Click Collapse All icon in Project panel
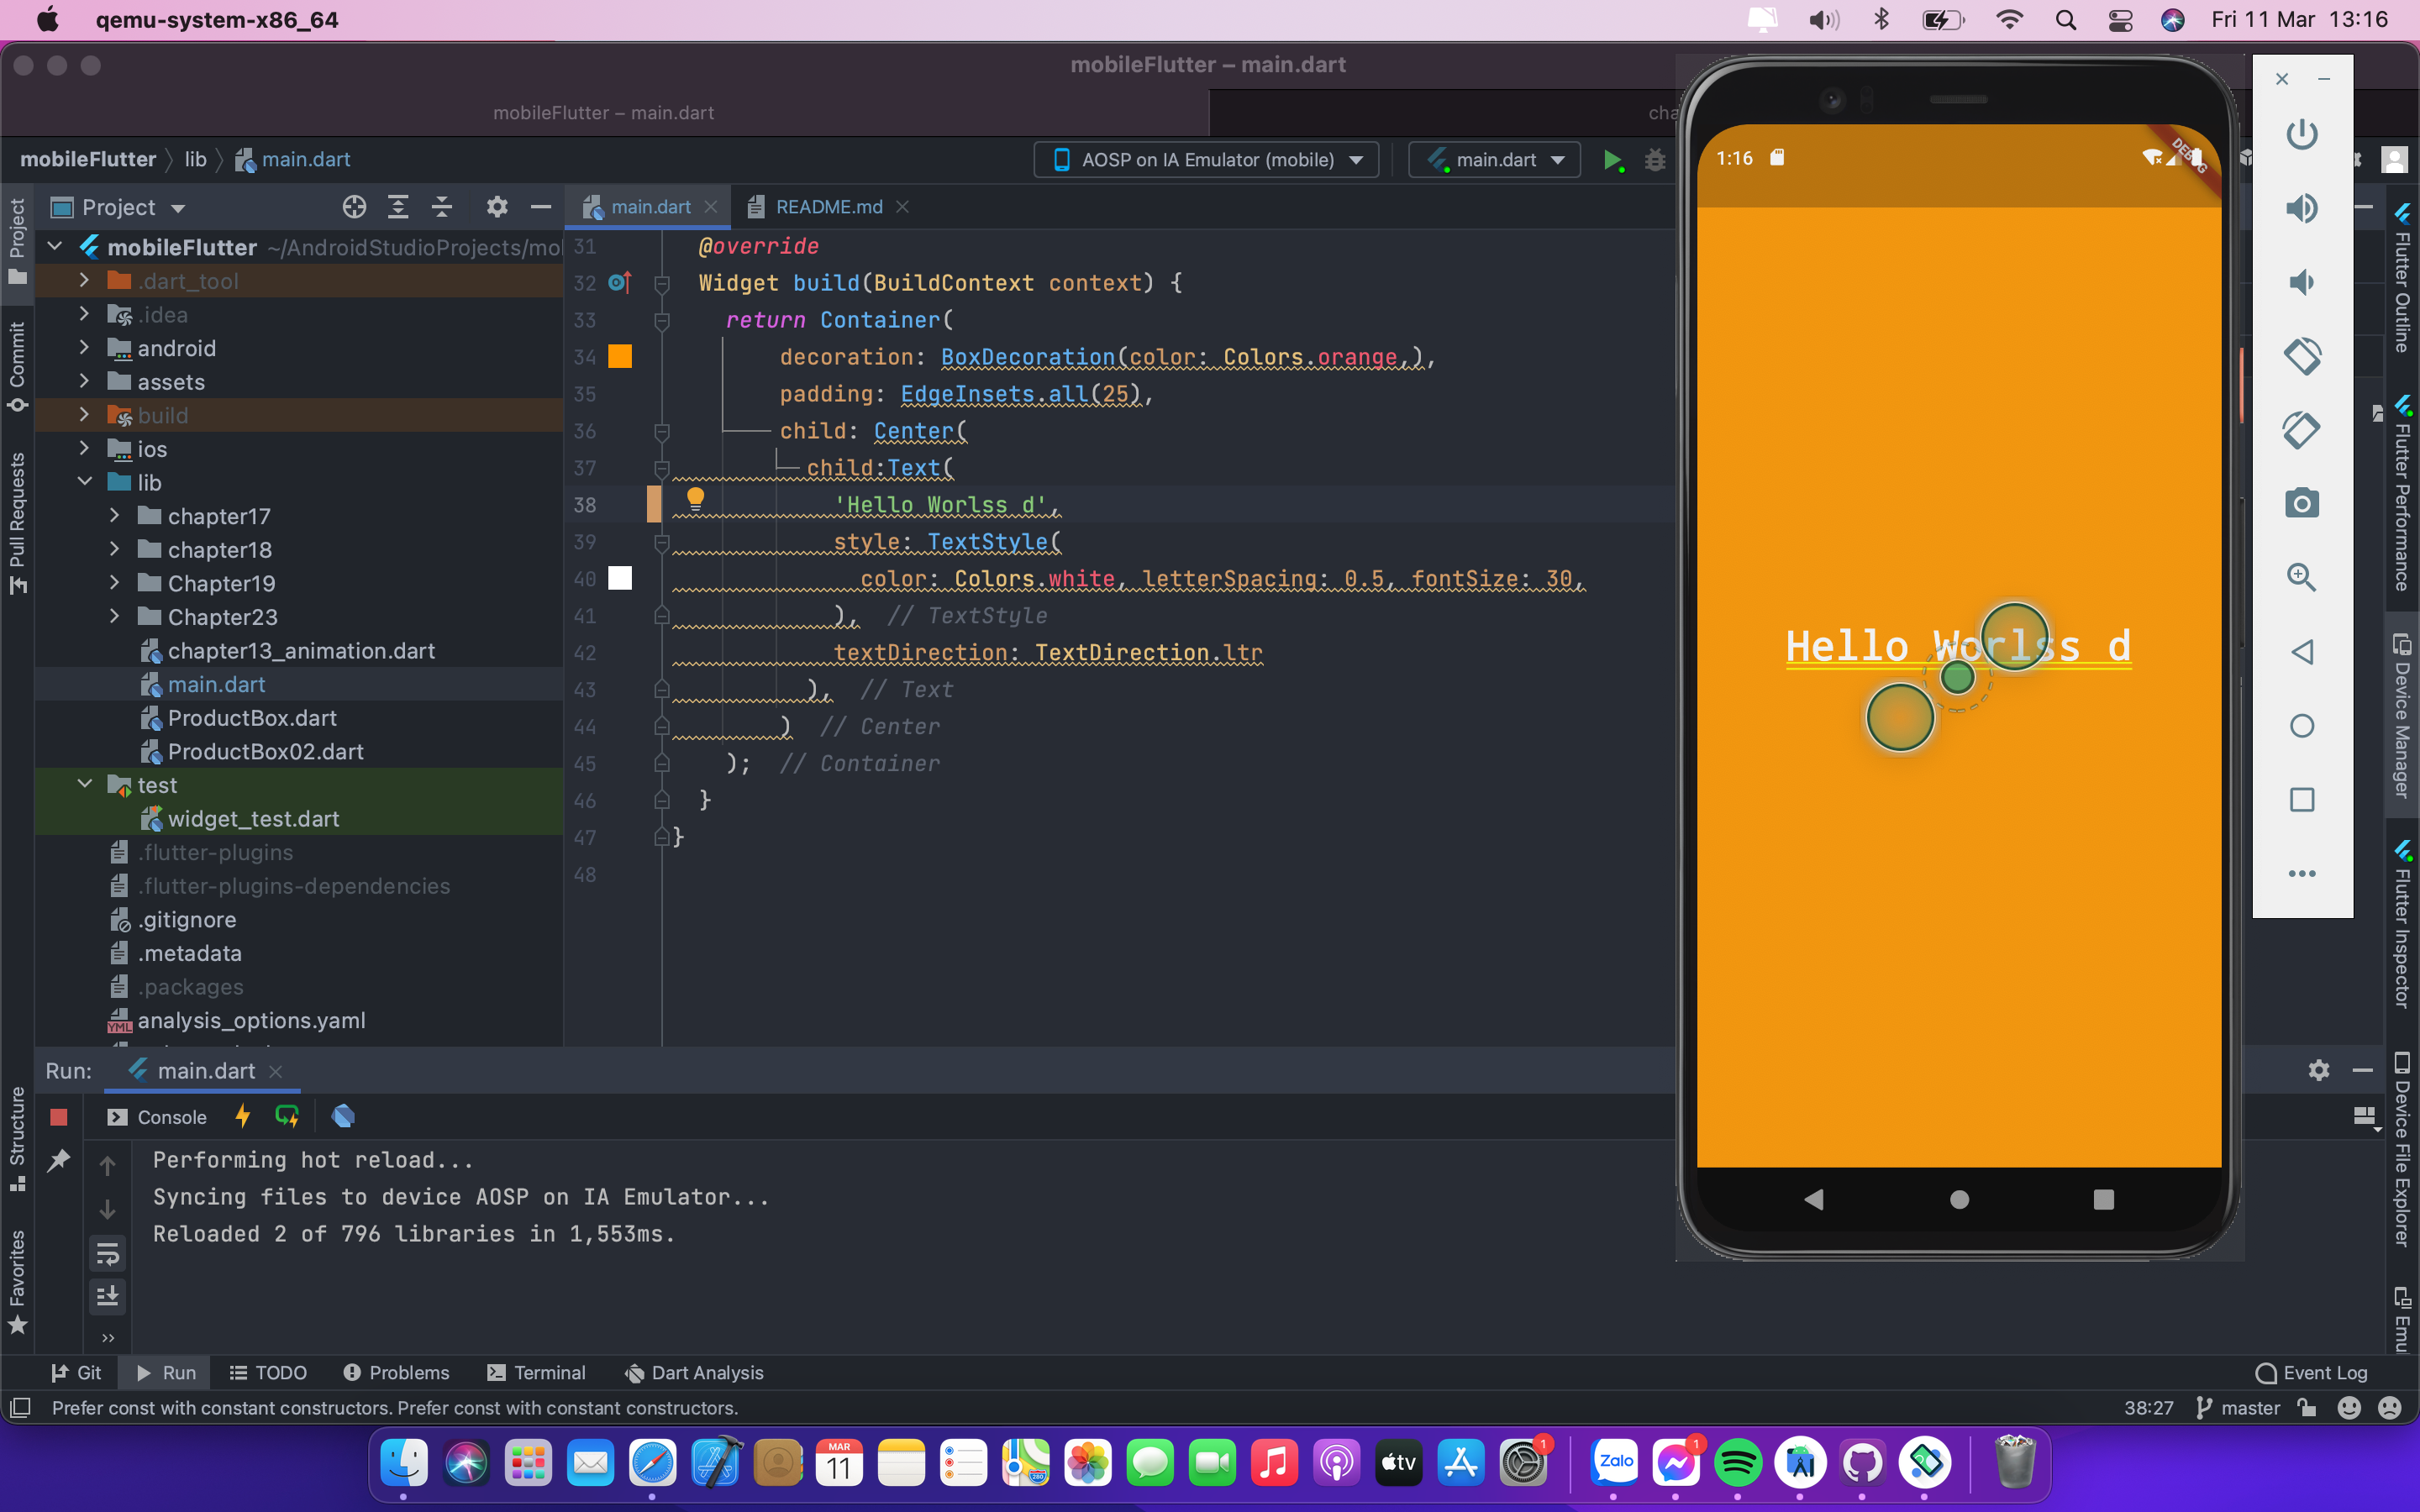This screenshot has height=1512, width=2420. click(442, 207)
